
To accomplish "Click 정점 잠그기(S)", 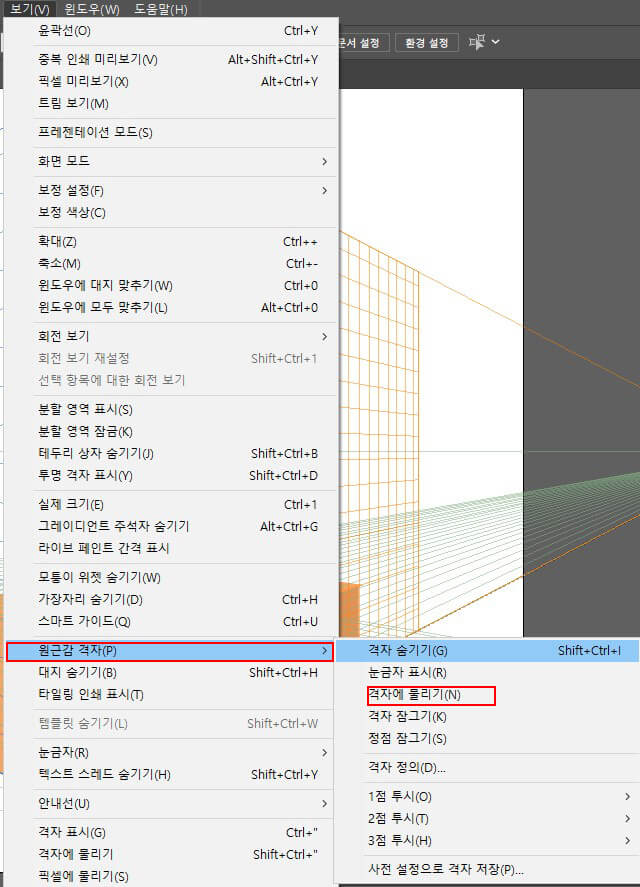I will pyautogui.click(x=488, y=739).
